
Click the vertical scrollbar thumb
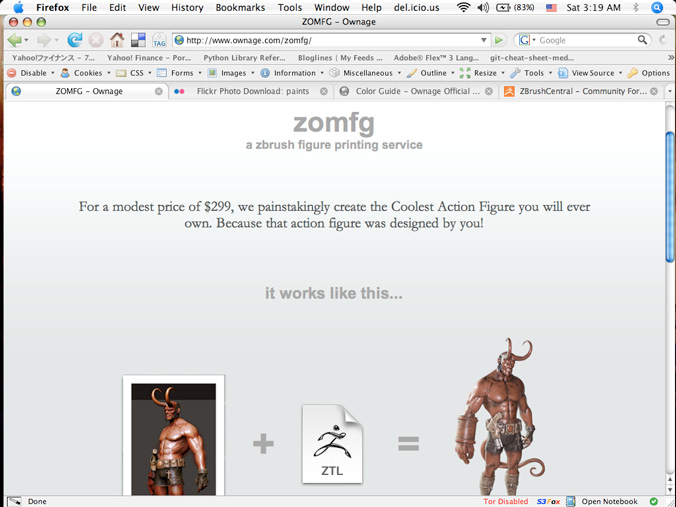pos(670,196)
